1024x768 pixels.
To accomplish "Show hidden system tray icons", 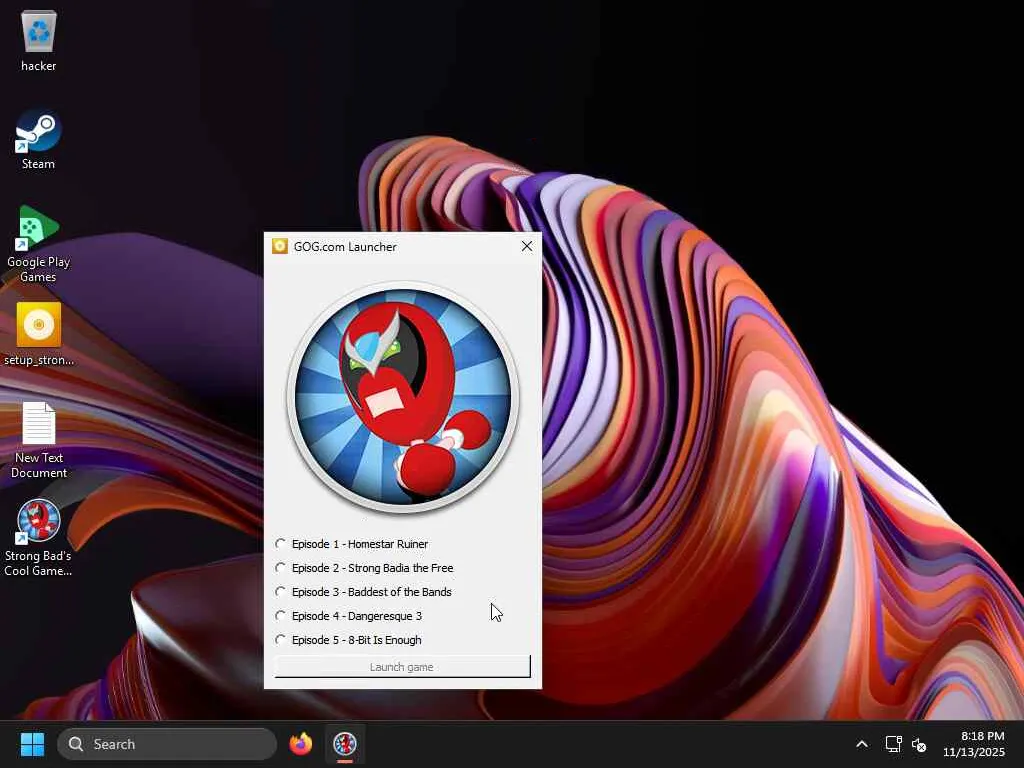I will click(862, 744).
